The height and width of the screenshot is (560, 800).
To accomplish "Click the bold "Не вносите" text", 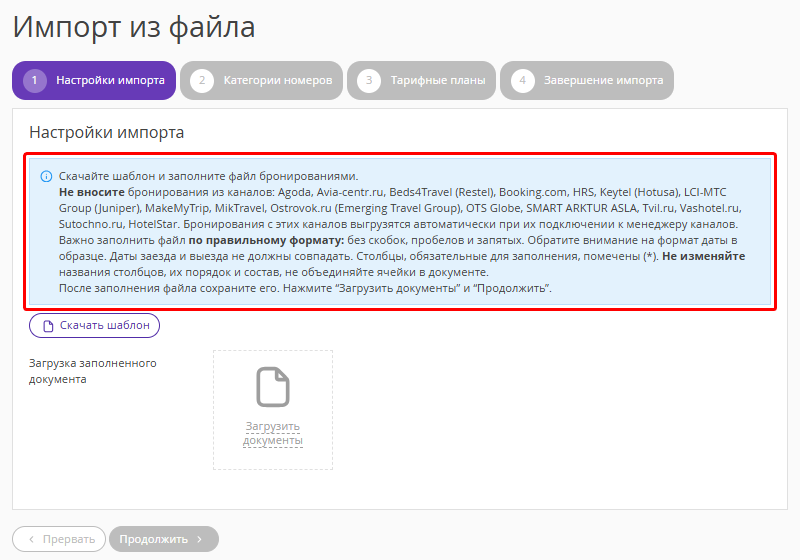I will 92,192.
